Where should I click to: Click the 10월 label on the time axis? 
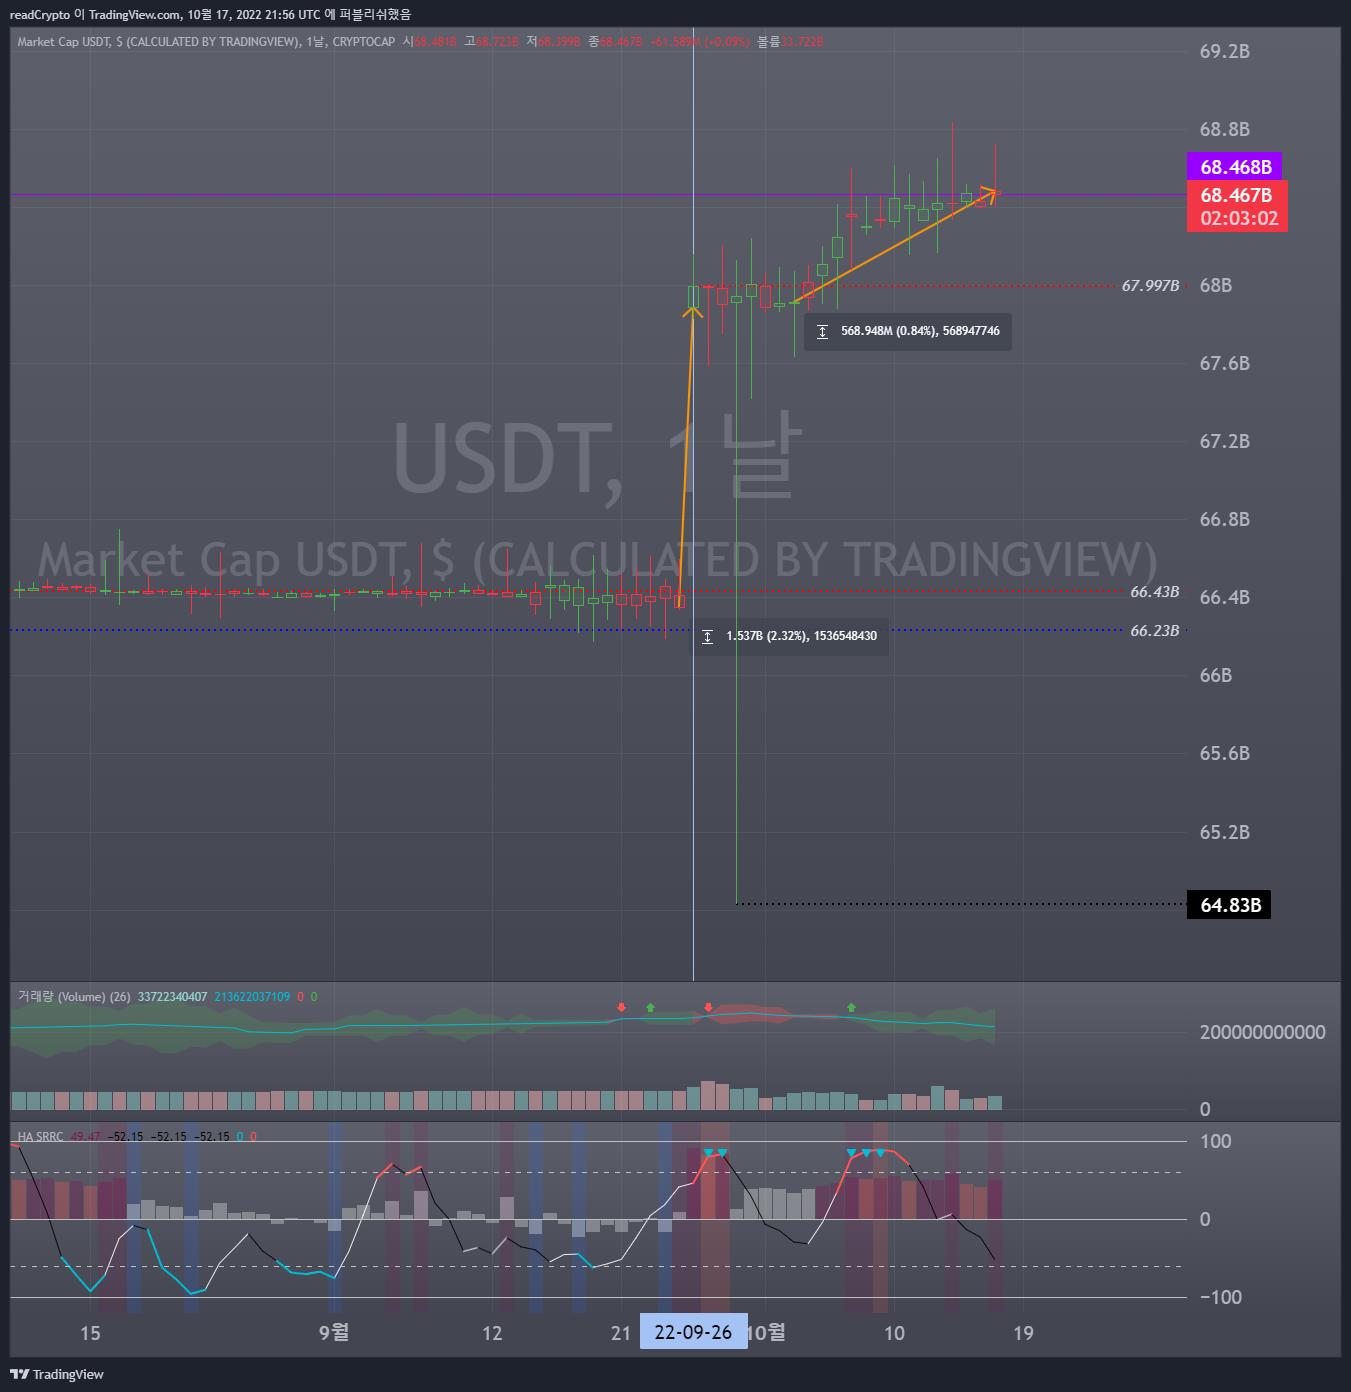[767, 1332]
